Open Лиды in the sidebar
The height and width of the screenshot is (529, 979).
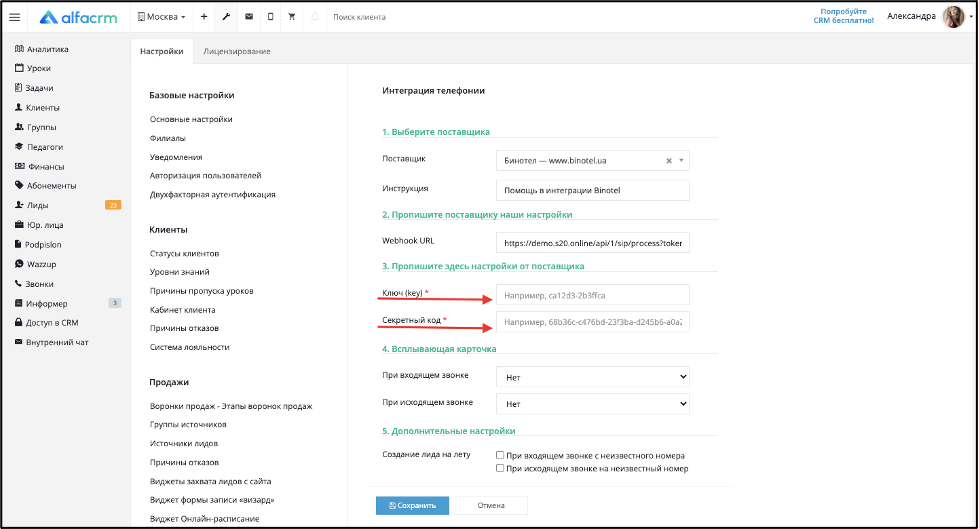pos(31,205)
